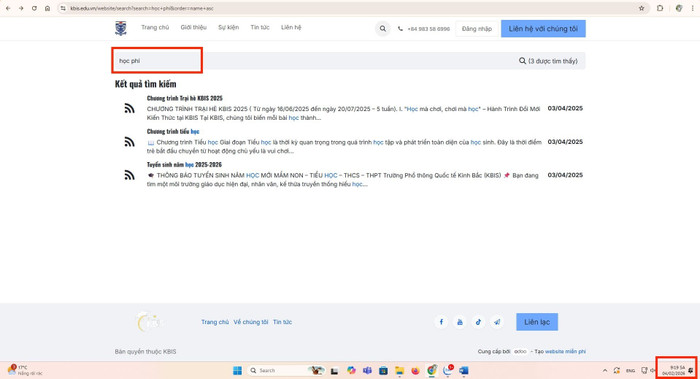
Task: Click the KBIS school crest logo
Action: [121, 28]
